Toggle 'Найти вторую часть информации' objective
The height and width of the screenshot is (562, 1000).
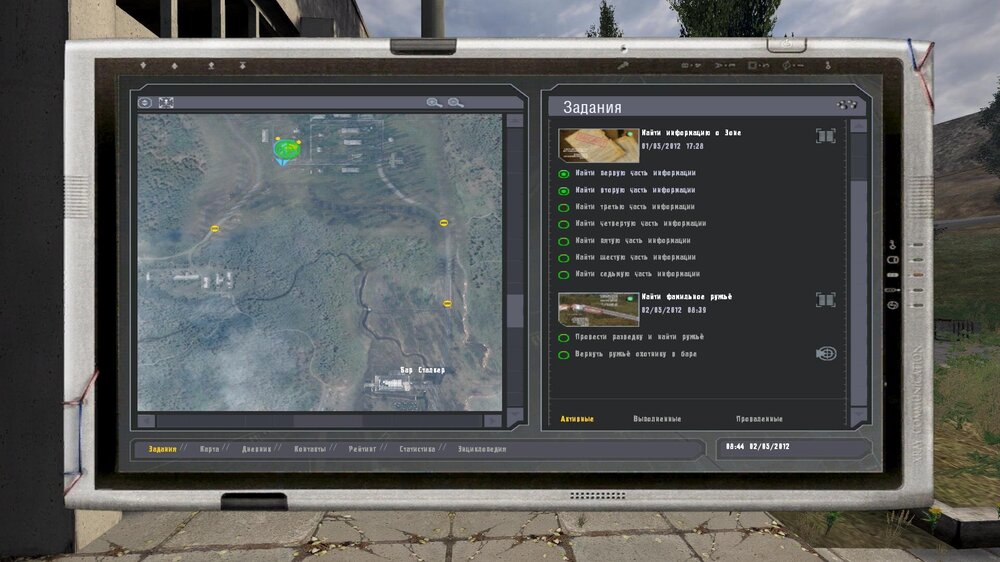564,191
